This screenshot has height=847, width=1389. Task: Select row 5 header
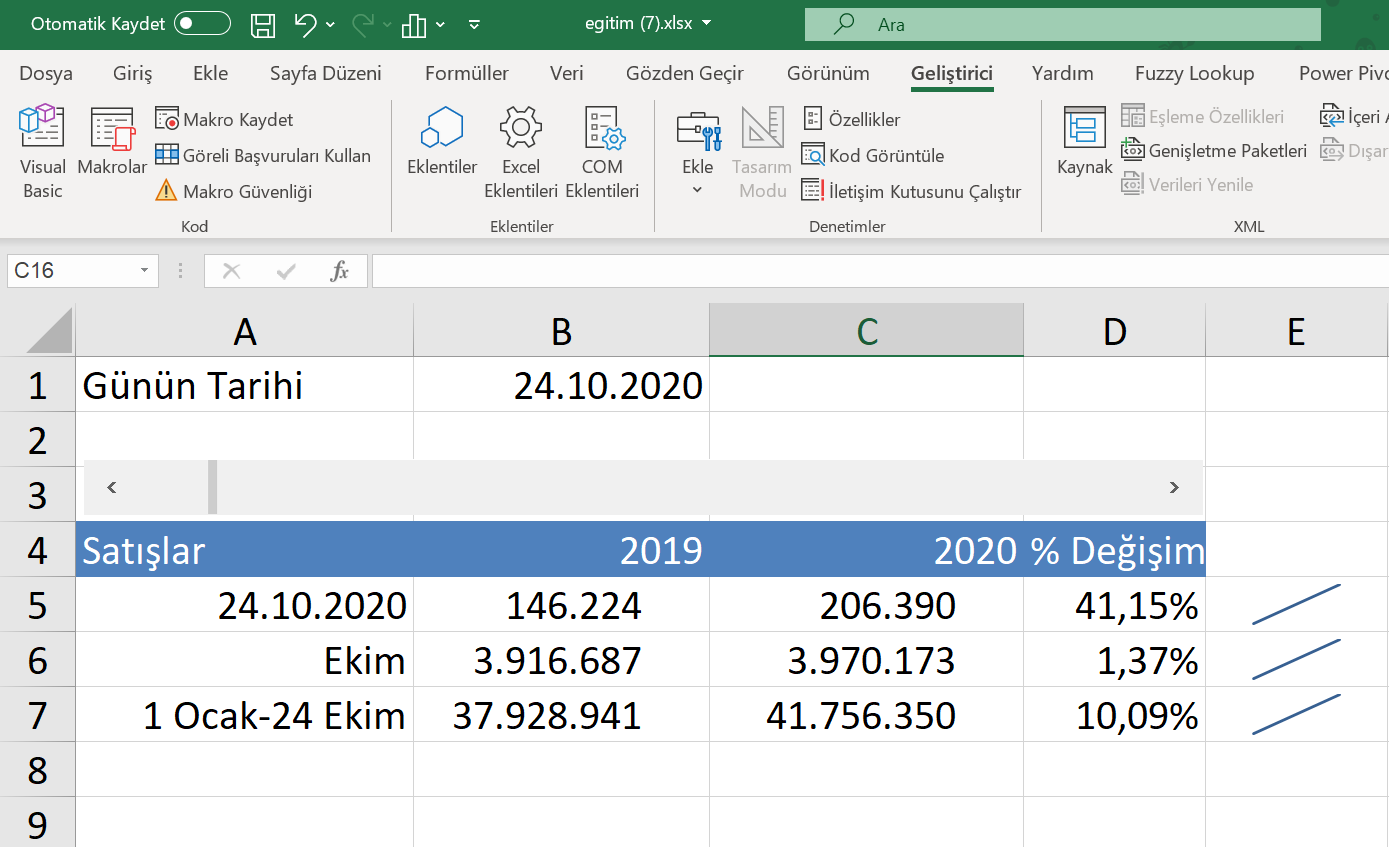pyautogui.click(x=38, y=605)
